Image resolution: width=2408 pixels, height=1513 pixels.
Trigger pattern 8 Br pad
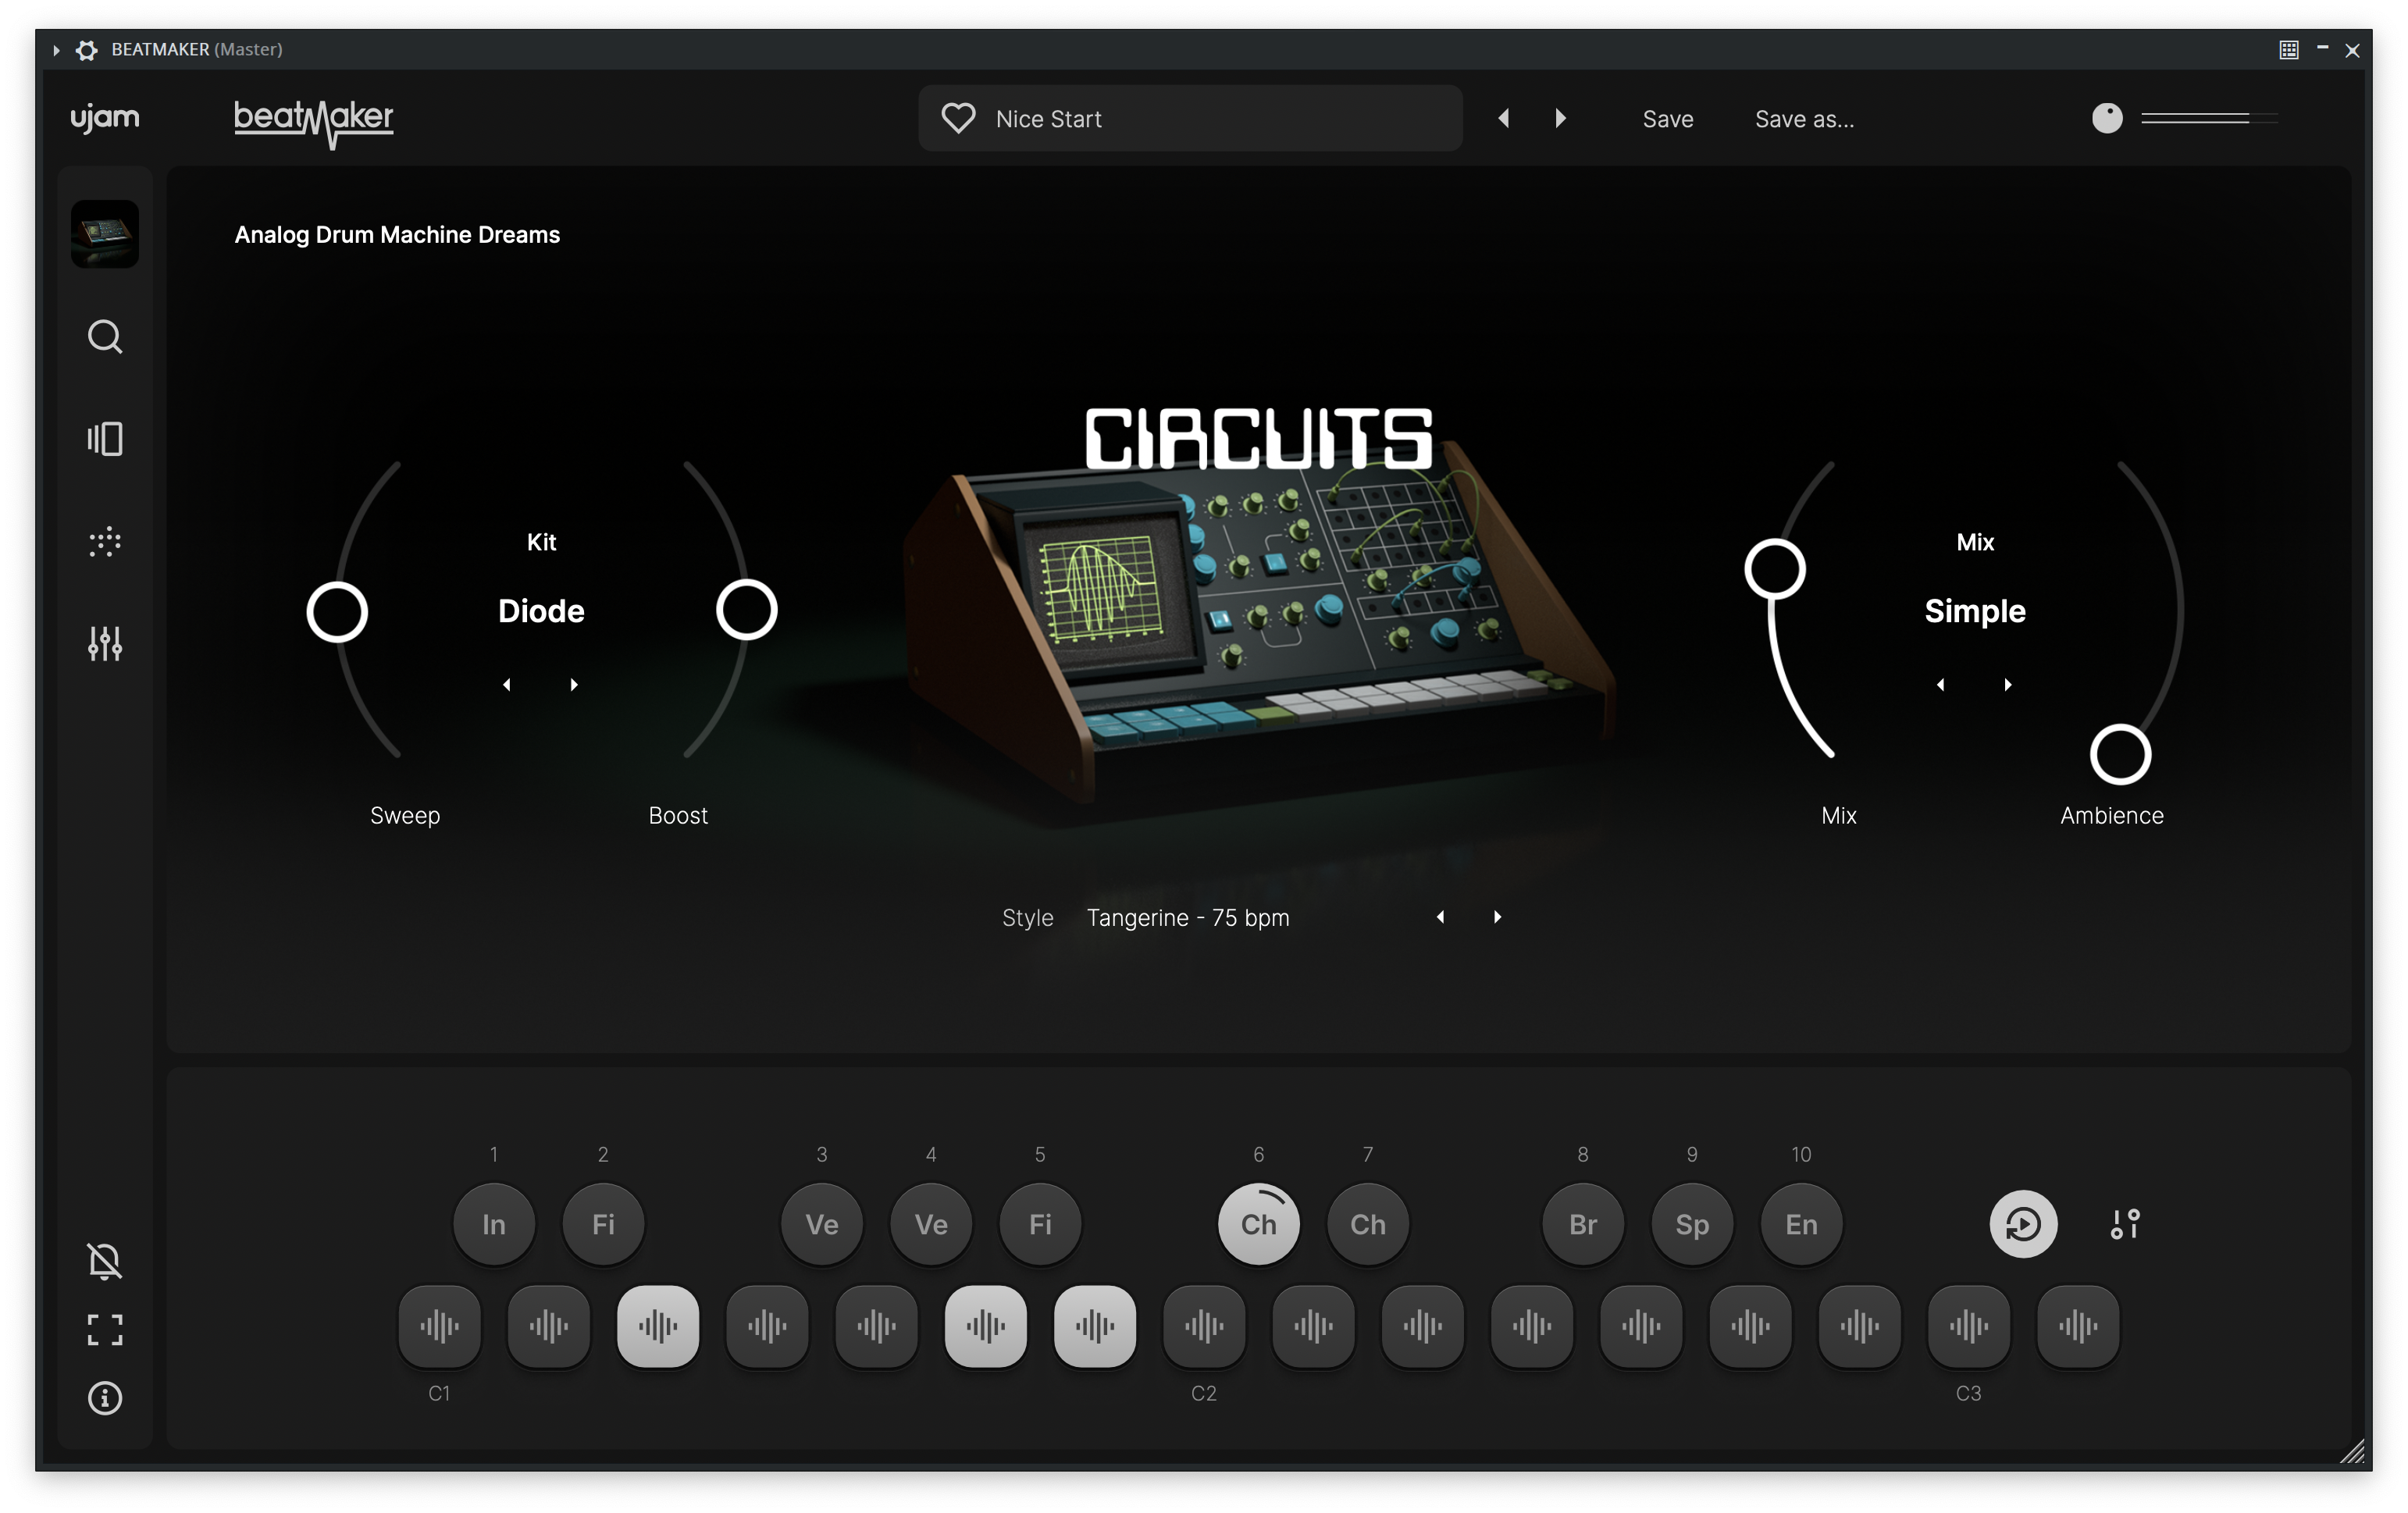click(x=1583, y=1225)
